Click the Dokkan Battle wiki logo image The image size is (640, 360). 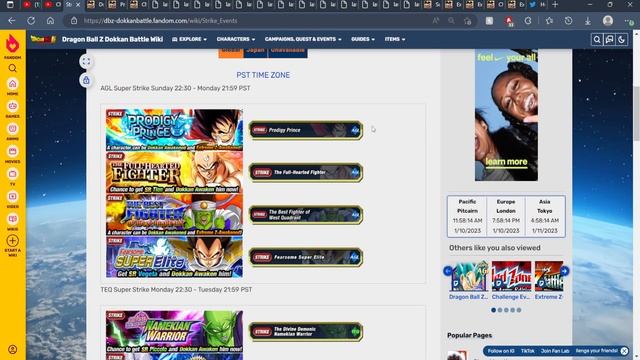coord(43,39)
